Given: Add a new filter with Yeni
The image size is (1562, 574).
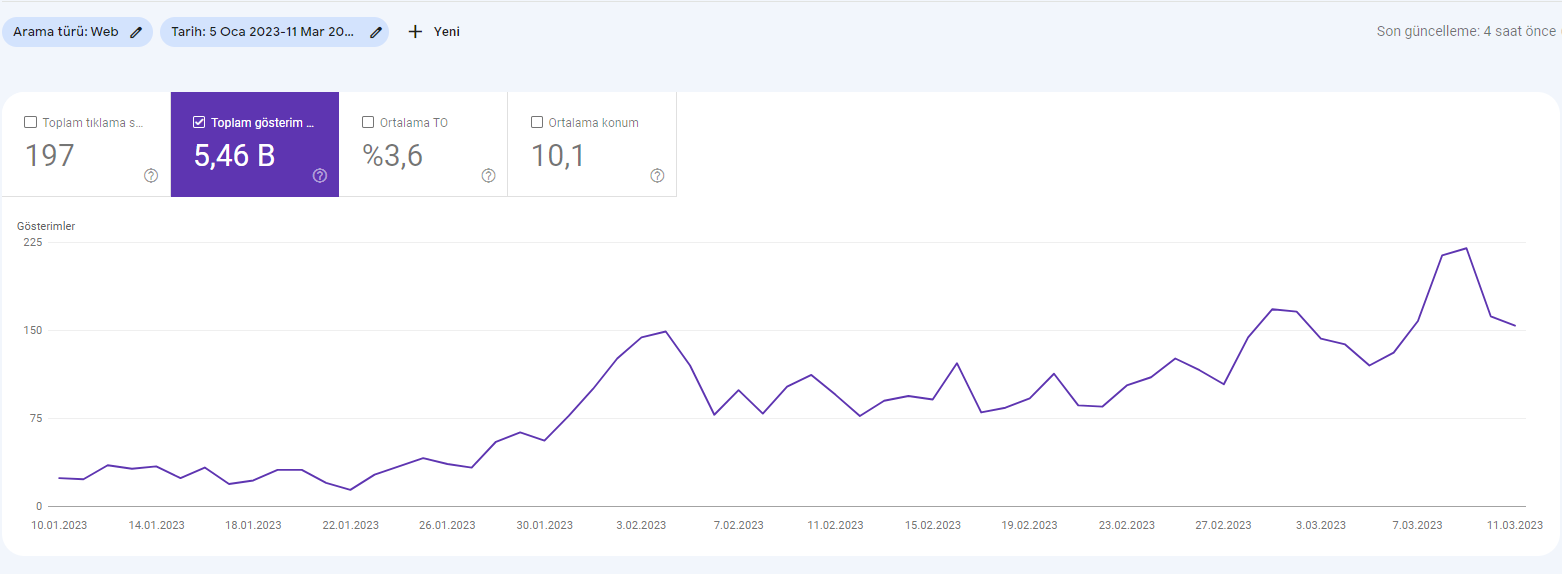Looking at the screenshot, I should click(435, 32).
